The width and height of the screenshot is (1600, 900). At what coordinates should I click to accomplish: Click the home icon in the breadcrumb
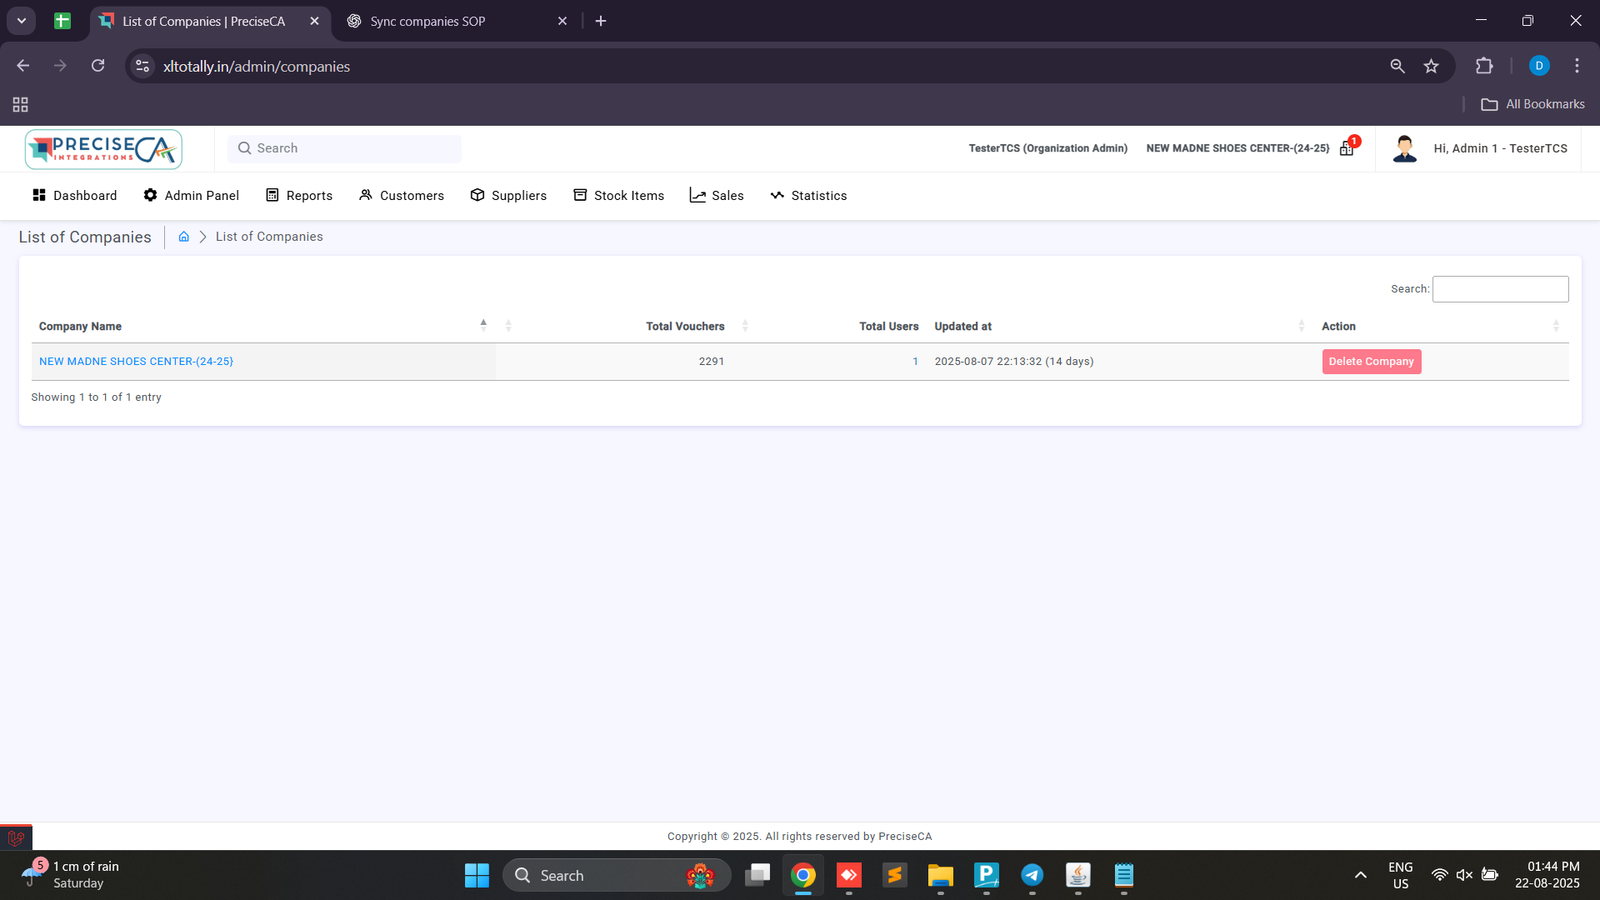coord(184,237)
